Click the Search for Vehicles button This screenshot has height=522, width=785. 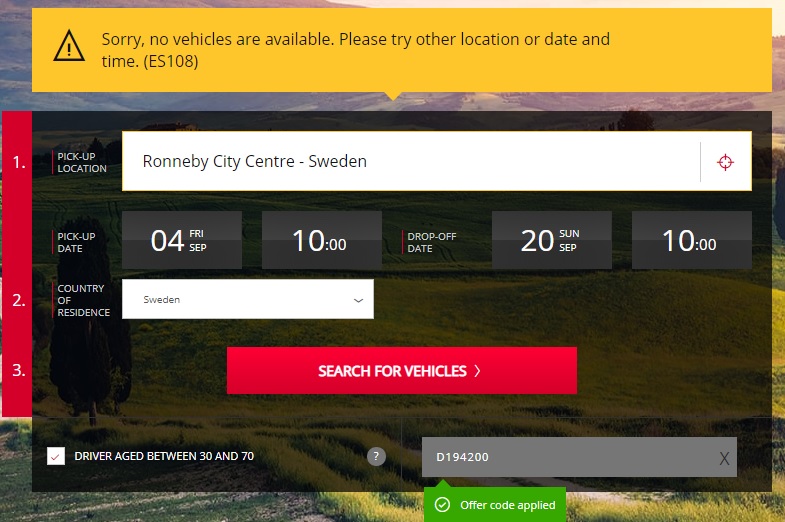click(x=401, y=371)
